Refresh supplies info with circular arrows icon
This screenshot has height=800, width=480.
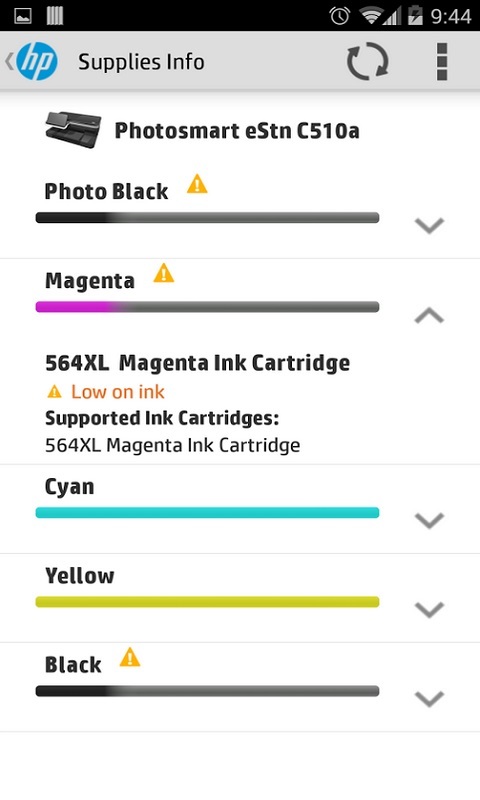point(367,61)
